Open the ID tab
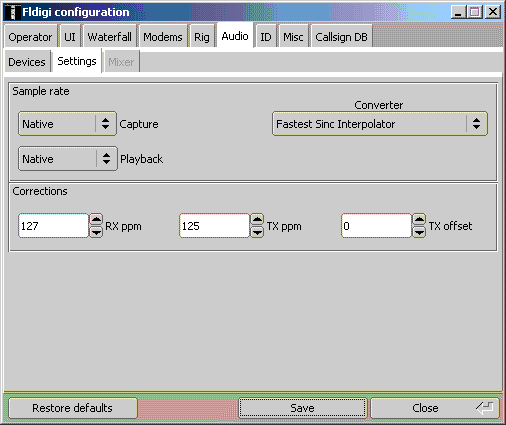Image resolution: width=506 pixels, height=425 pixels. coord(266,37)
